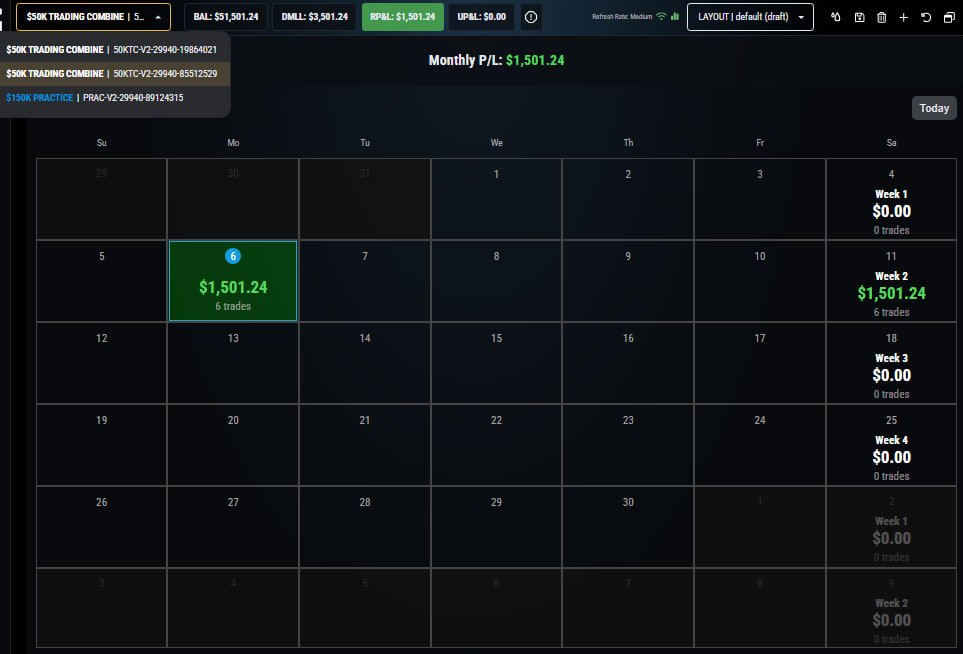
Task: Select calendar day 23
Action: pyautogui.click(x=628, y=445)
